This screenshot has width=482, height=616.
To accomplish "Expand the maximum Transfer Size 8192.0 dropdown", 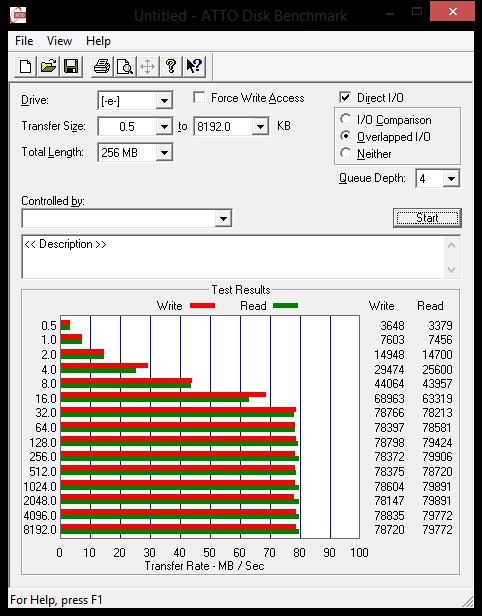I will pyautogui.click(x=260, y=126).
